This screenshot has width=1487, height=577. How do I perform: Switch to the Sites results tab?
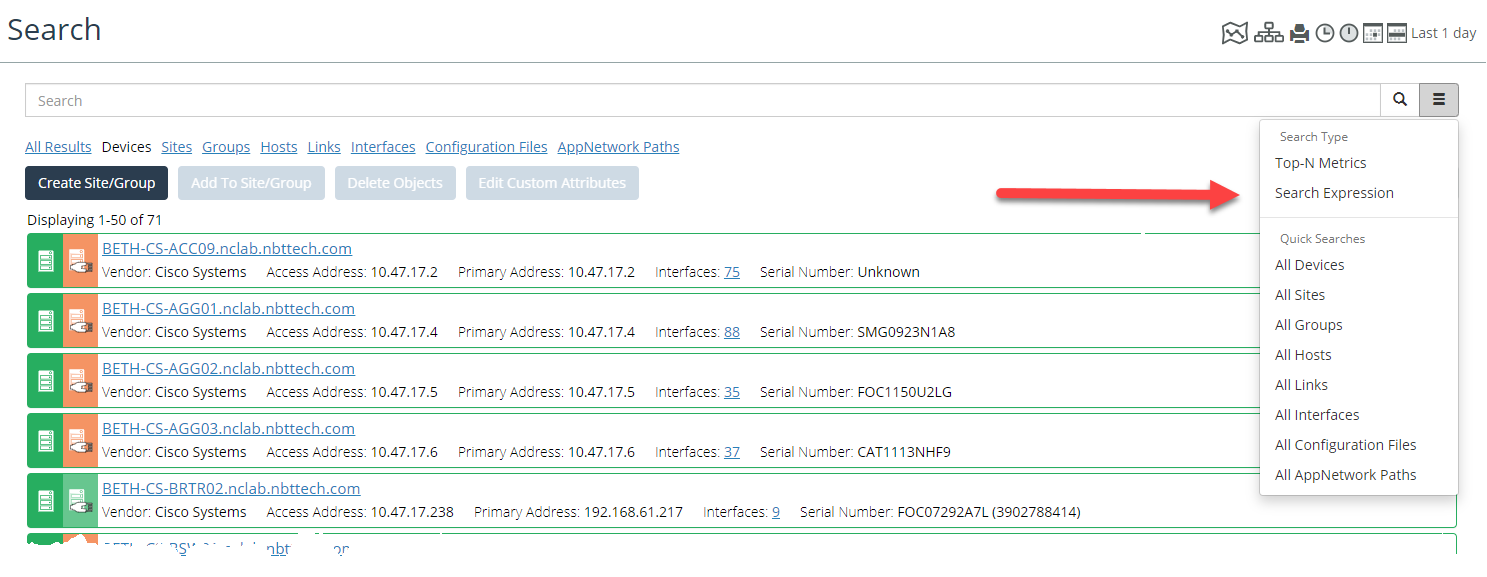176,147
